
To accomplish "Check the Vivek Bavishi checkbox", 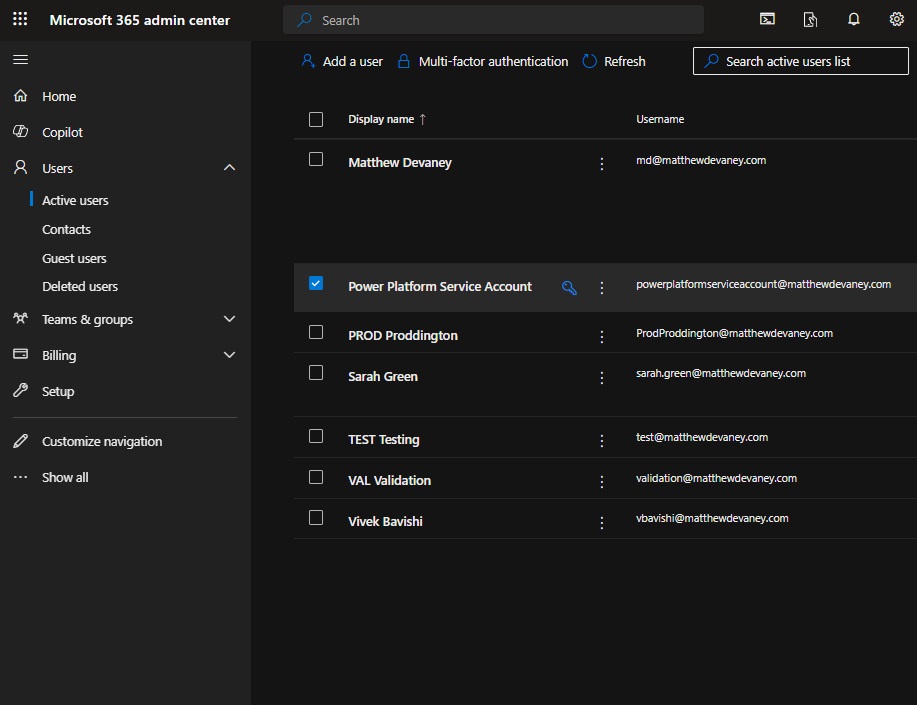I will pyautogui.click(x=316, y=518).
